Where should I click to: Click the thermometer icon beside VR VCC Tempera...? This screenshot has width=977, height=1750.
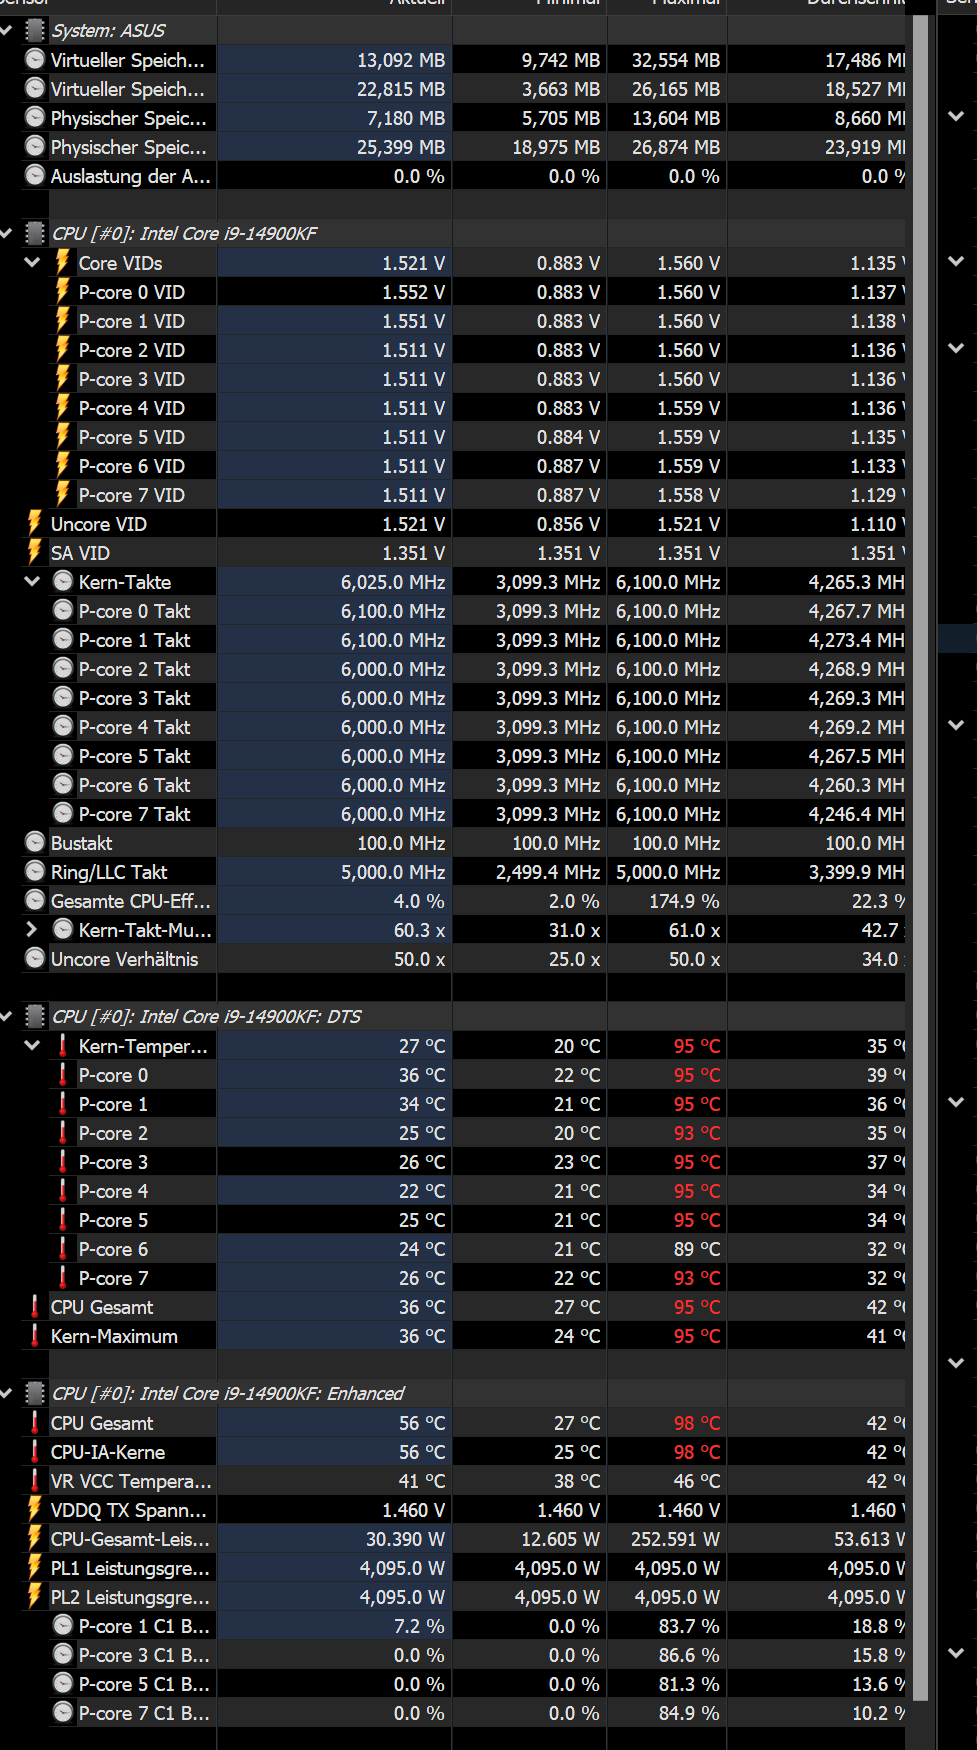[35, 1480]
